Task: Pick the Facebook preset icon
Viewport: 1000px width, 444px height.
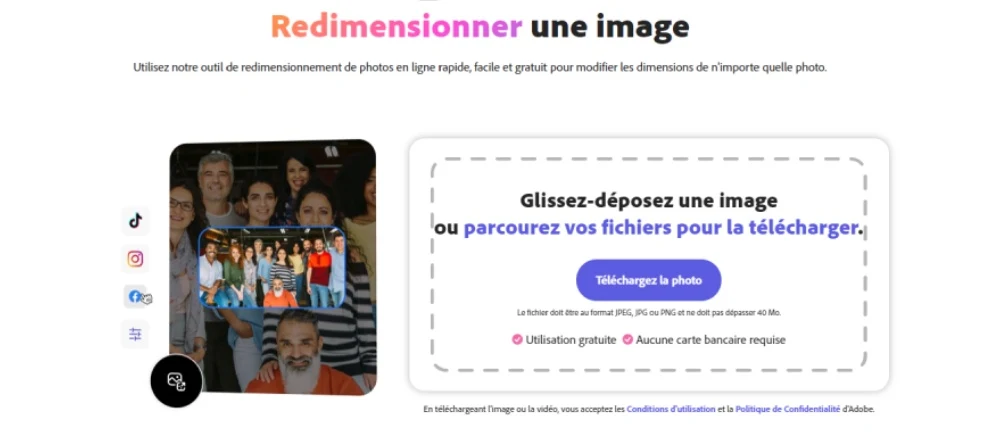Action: coord(135,297)
